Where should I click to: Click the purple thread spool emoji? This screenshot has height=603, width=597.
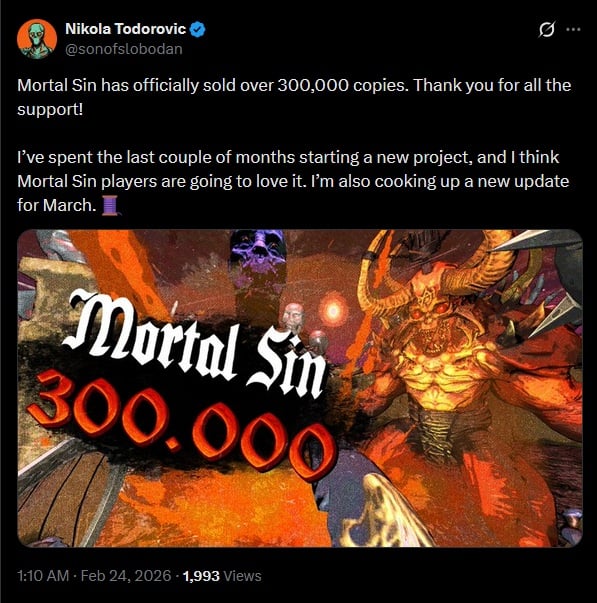[x=110, y=205]
